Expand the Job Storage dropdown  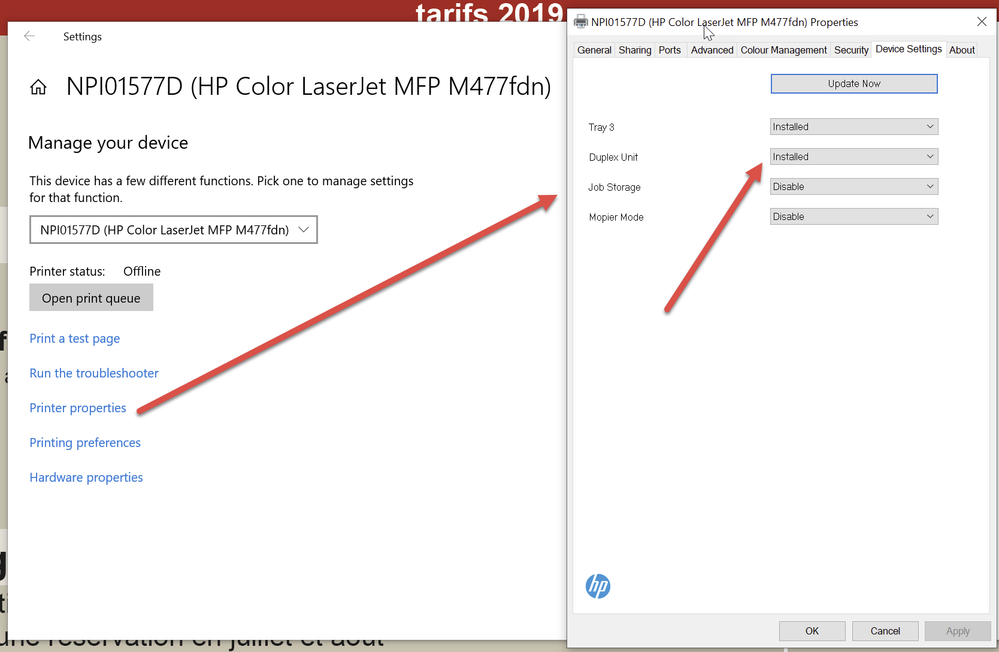click(854, 187)
